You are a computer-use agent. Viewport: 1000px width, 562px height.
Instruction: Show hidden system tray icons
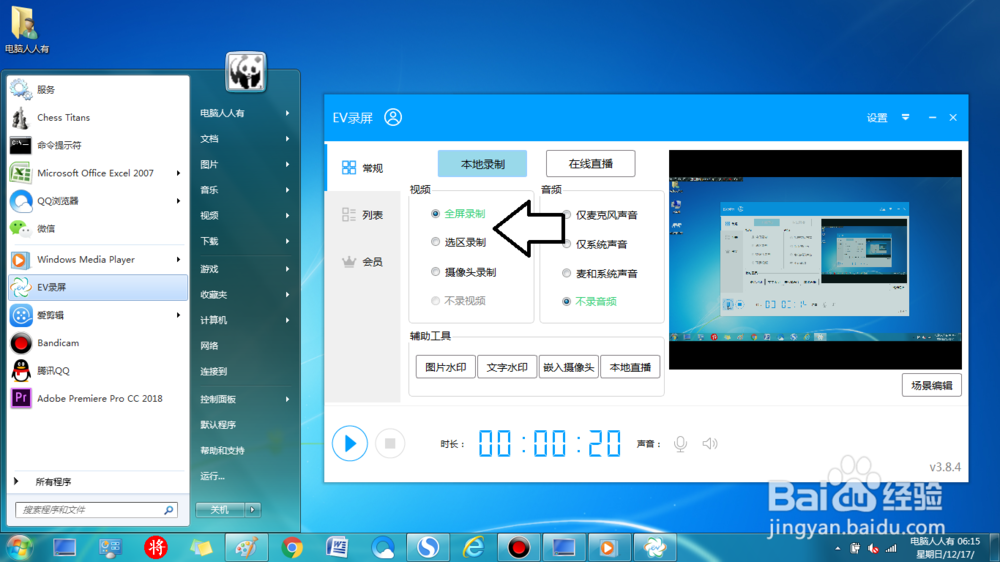pyautogui.click(x=837, y=549)
